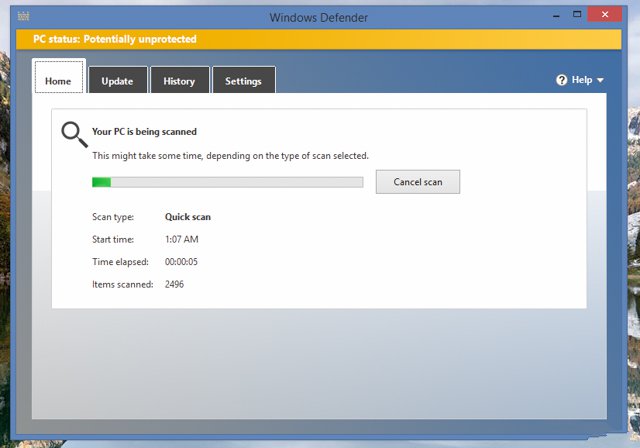
Task: Open the Update tab
Action: [118, 80]
